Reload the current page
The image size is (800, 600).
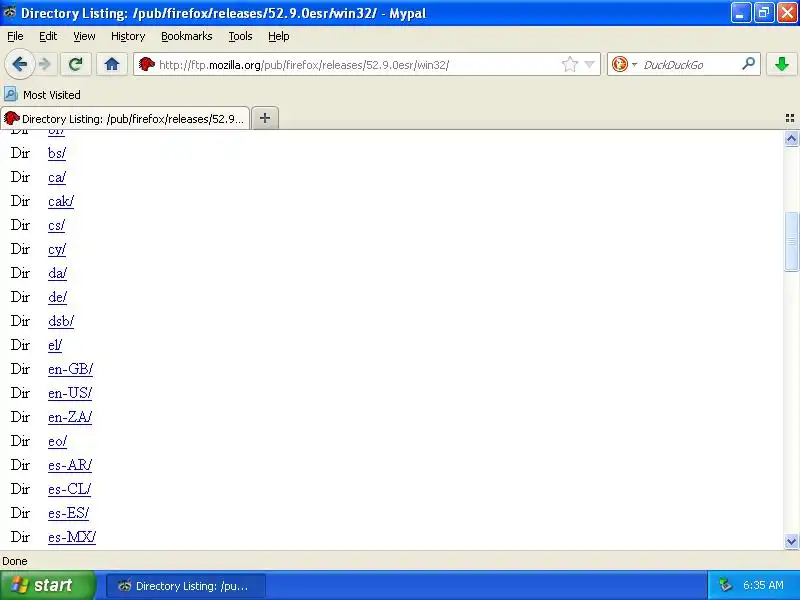coord(76,64)
